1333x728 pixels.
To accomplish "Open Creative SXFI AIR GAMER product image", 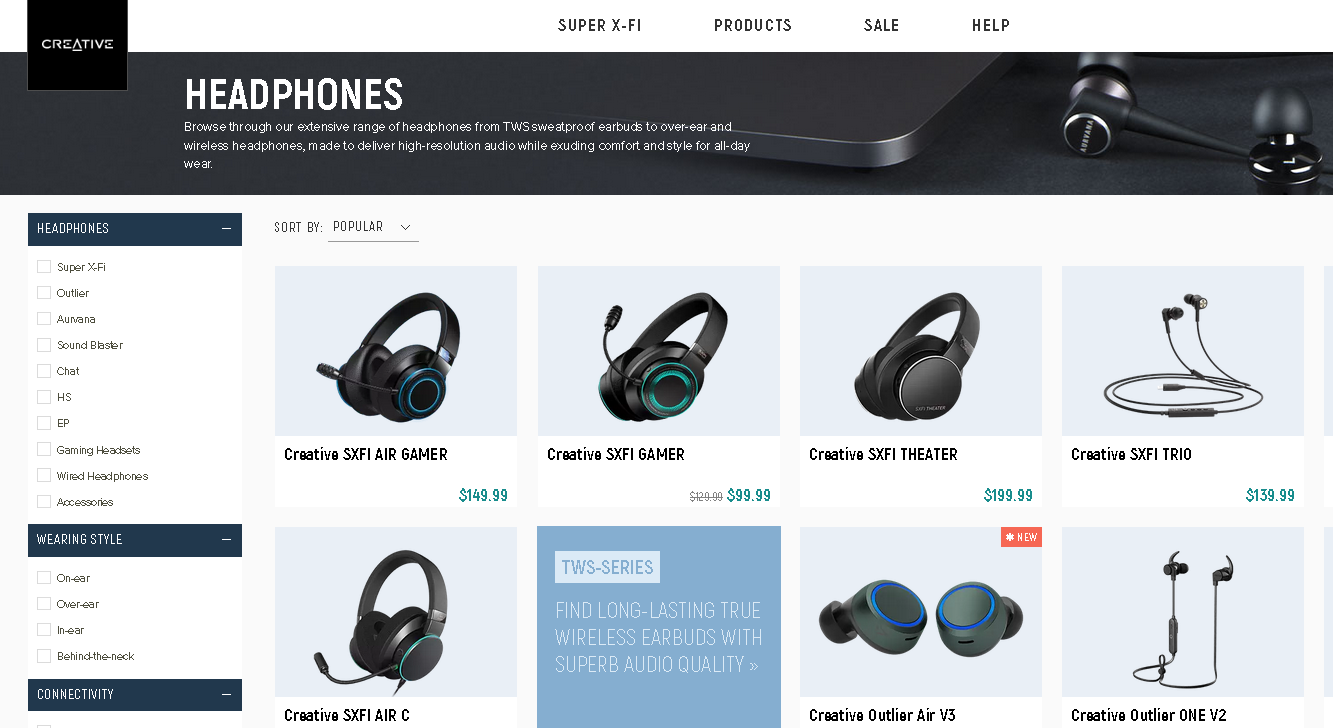I will [x=396, y=351].
